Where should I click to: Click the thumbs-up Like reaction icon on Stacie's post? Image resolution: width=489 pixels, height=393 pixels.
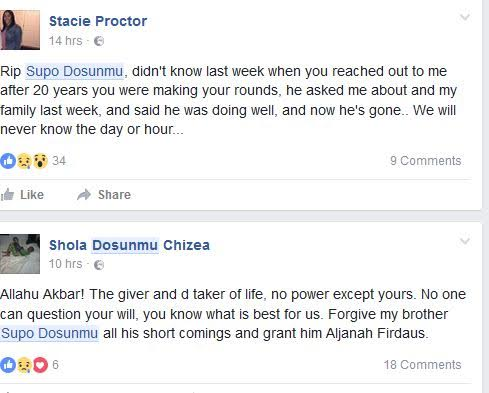click(x=8, y=161)
